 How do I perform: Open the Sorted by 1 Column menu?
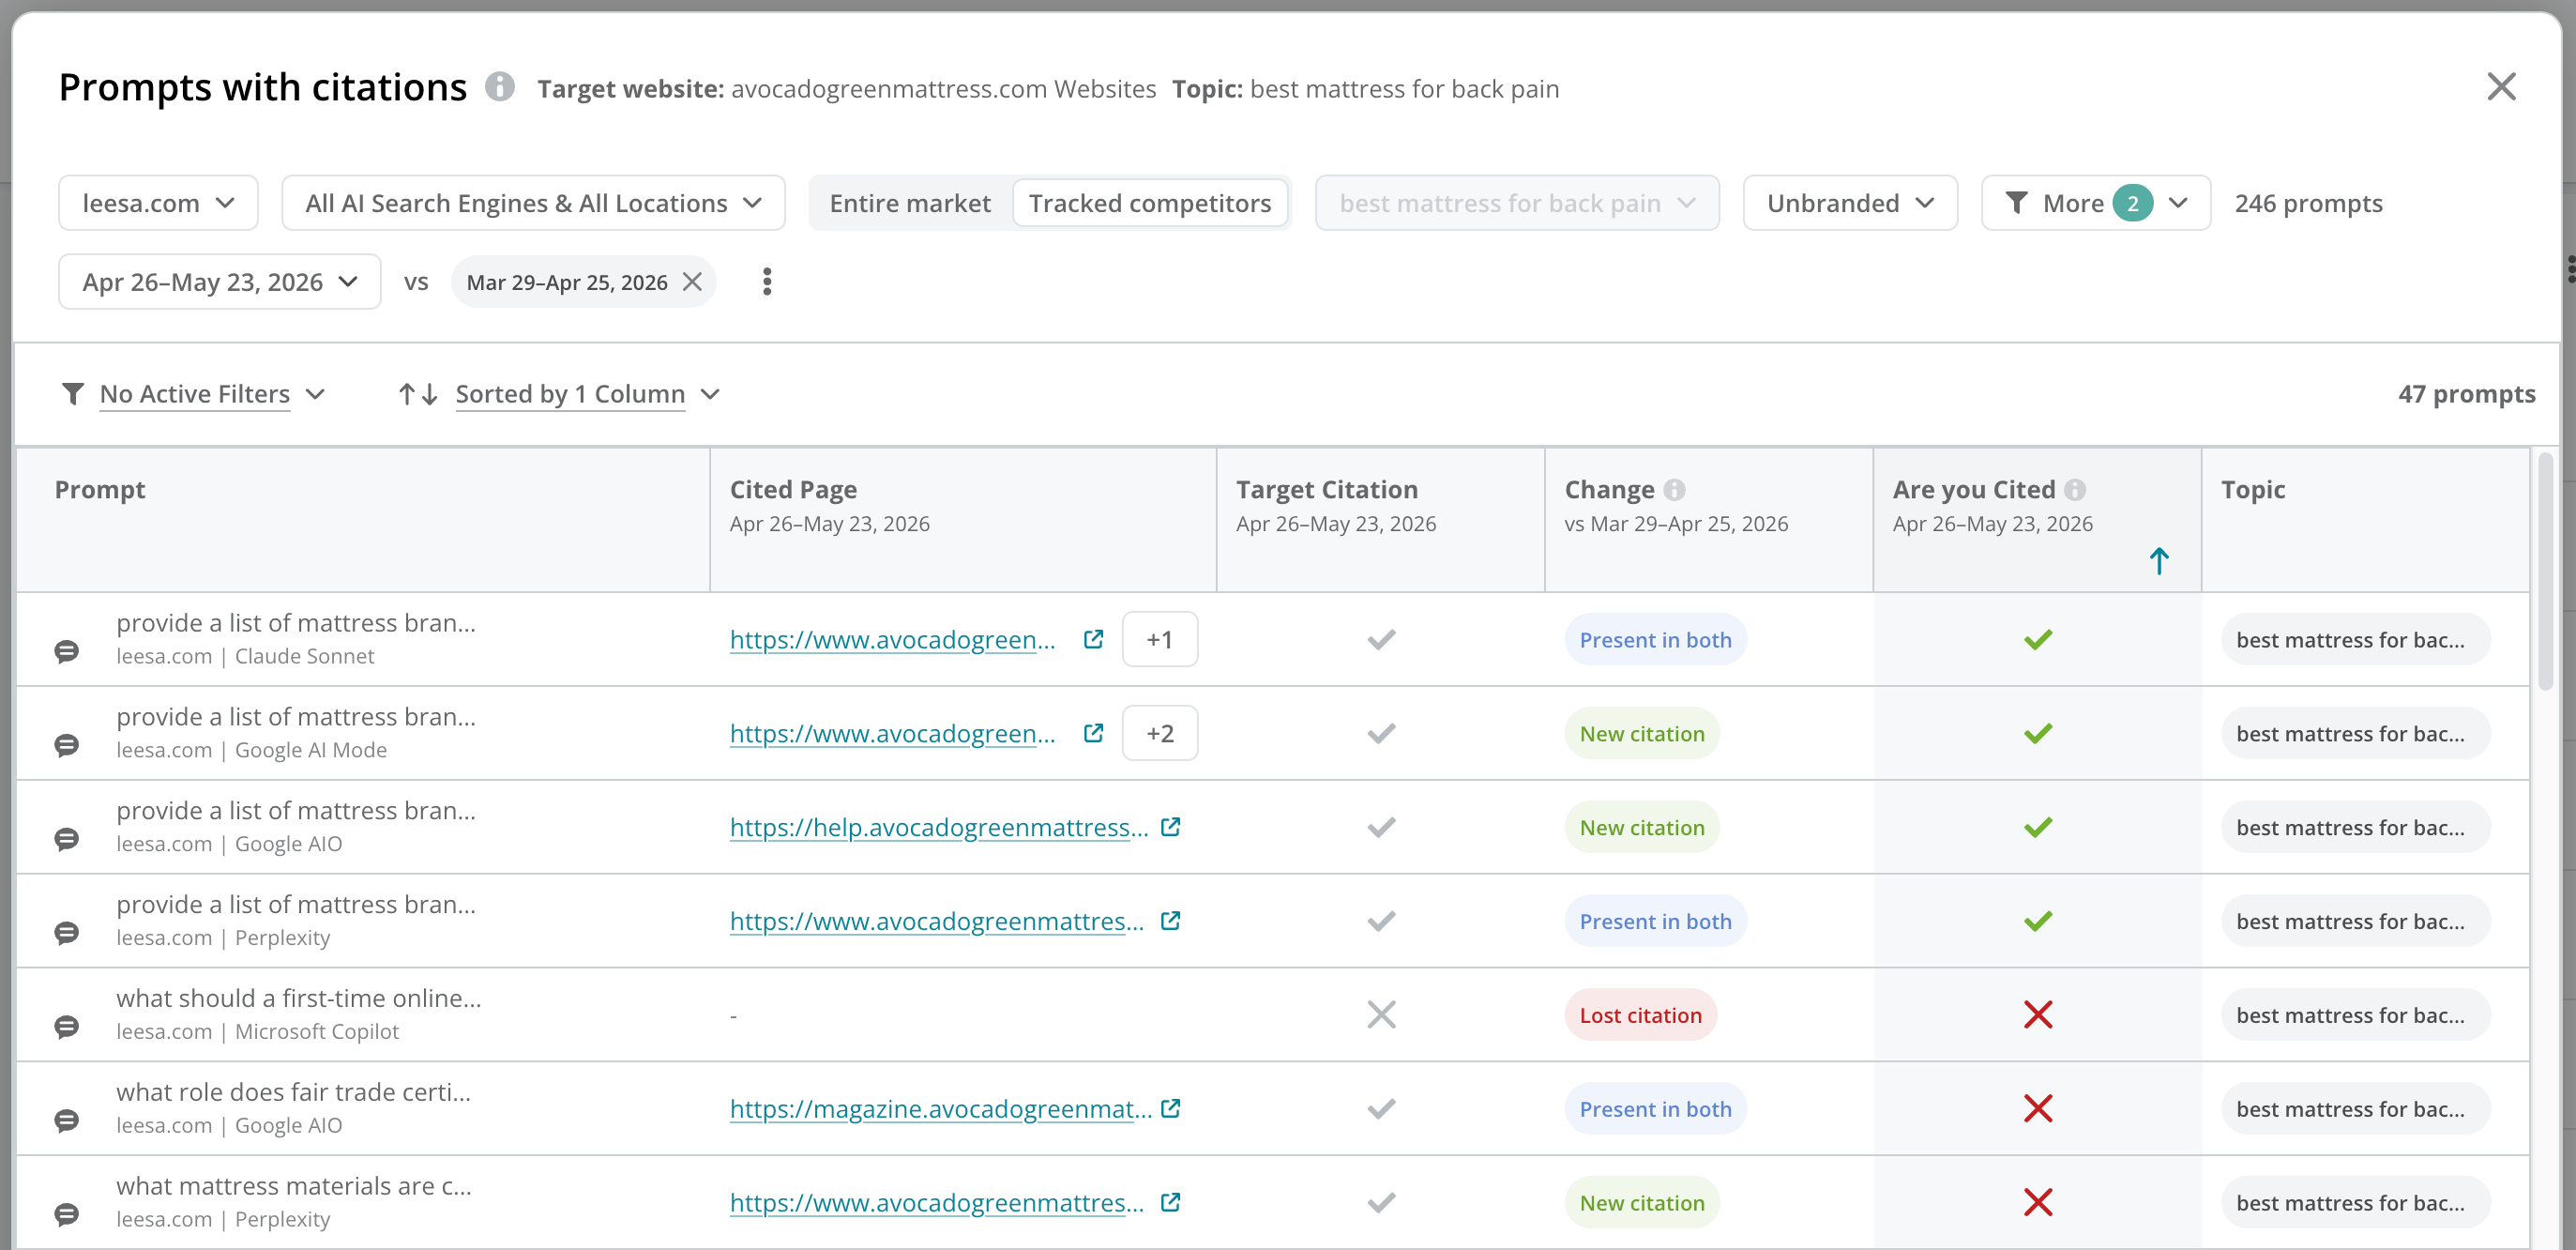click(587, 394)
